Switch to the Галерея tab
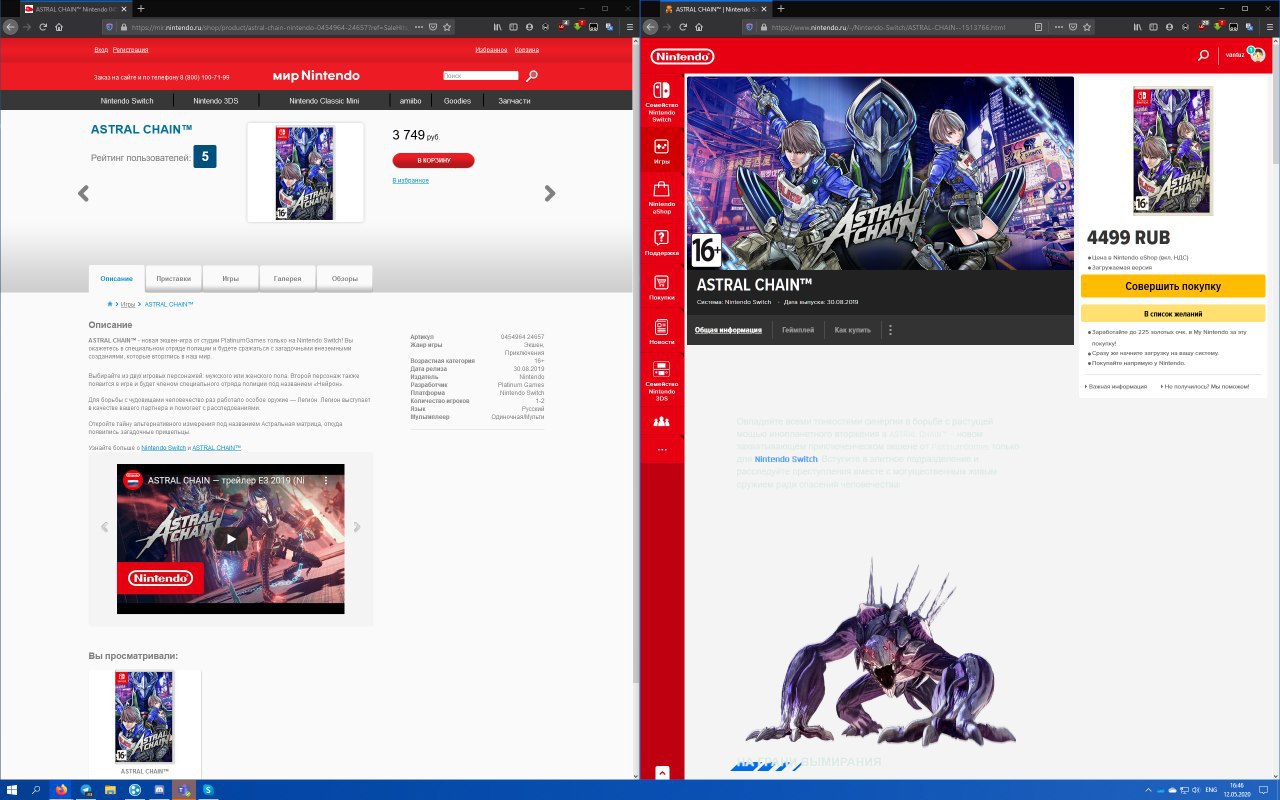The height and width of the screenshot is (800, 1280). pos(288,279)
